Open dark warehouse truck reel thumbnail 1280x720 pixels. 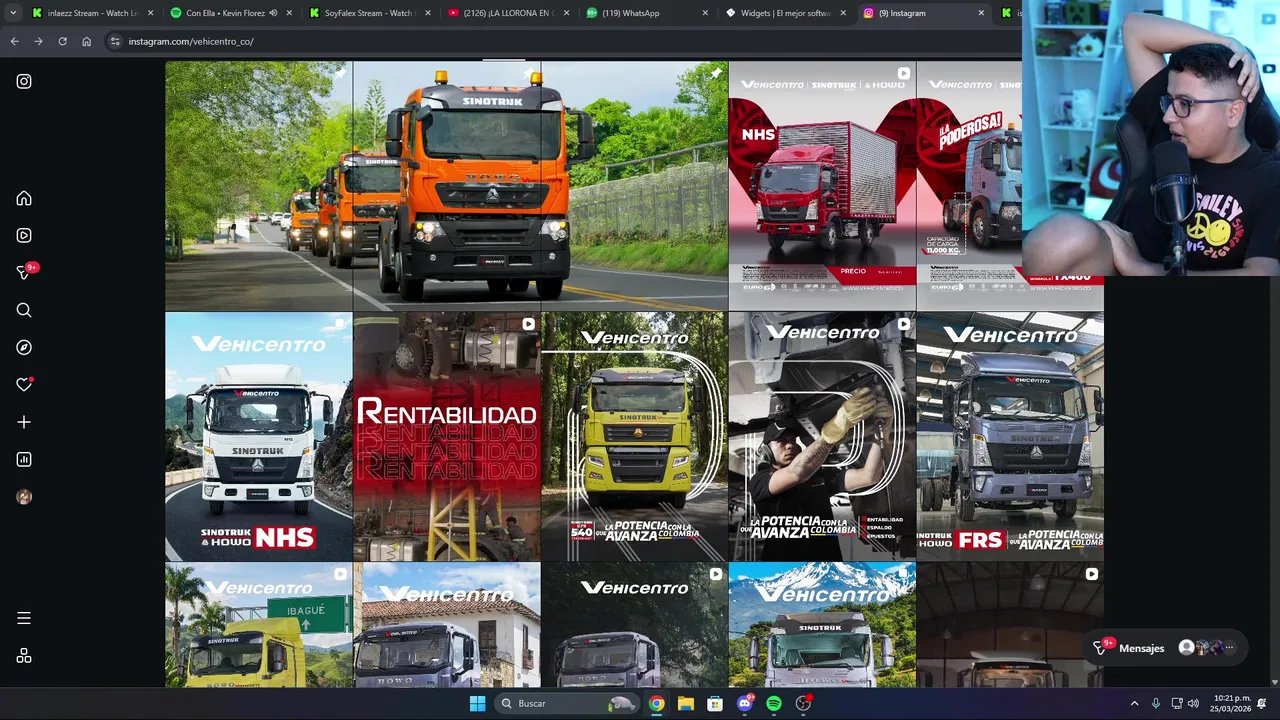1010,625
